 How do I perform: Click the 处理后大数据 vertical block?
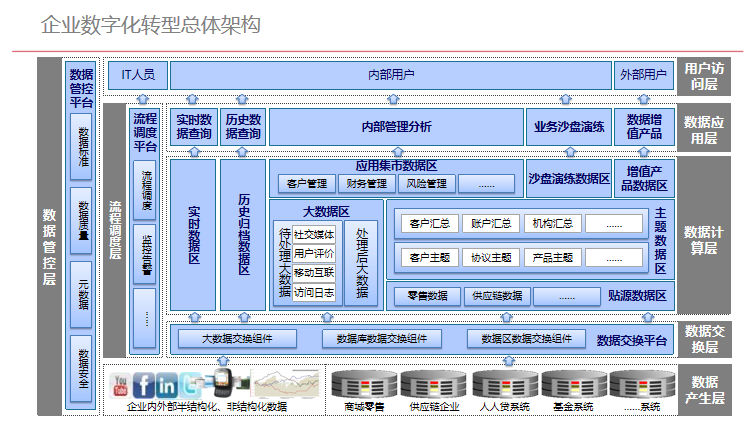click(361, 263)
